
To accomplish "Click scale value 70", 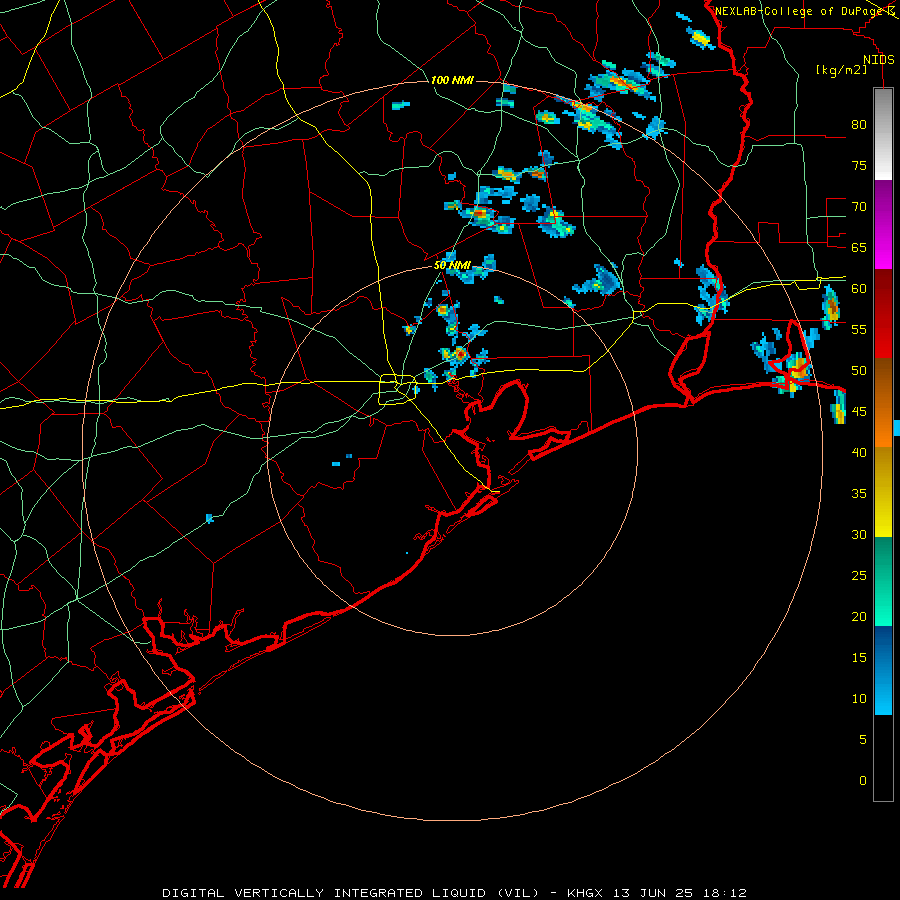I will 859,207.
